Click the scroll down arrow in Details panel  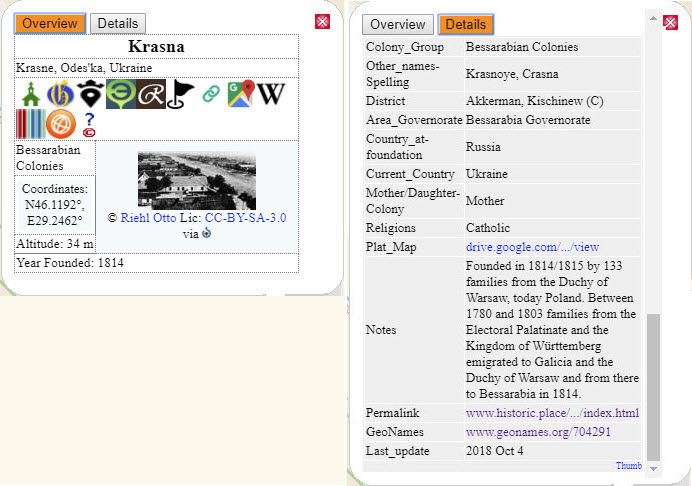(x=654, y=468)
